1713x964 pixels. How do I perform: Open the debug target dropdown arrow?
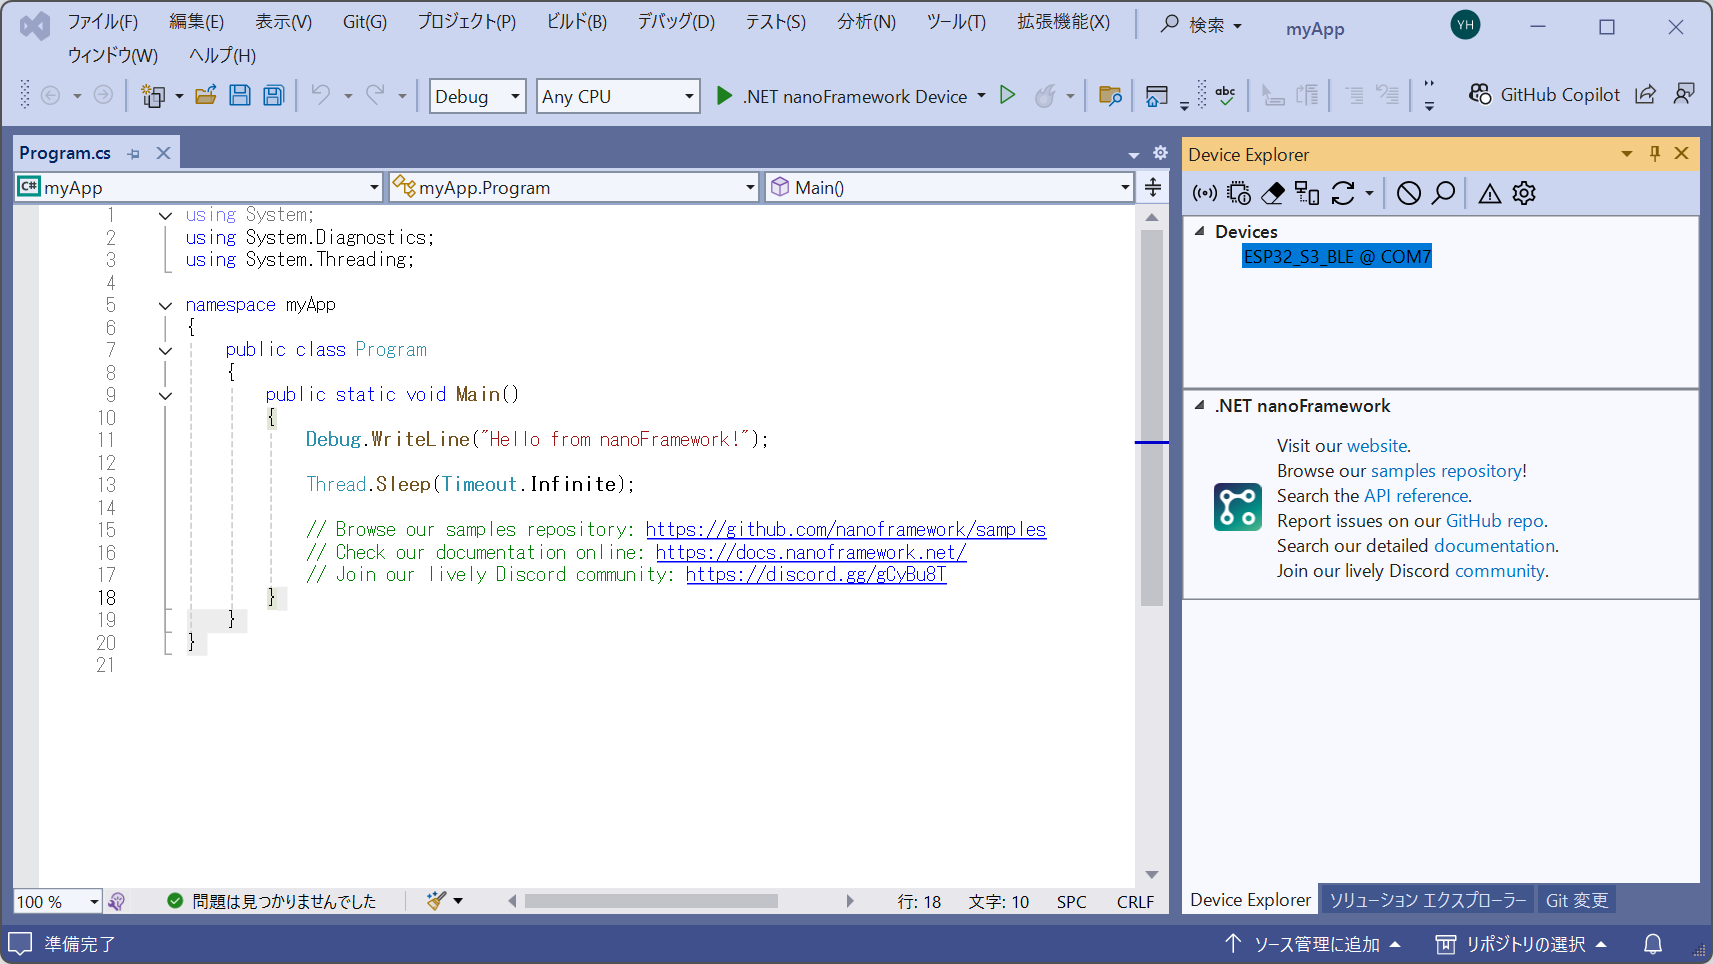pyautogui.click(x=981, y=96)
